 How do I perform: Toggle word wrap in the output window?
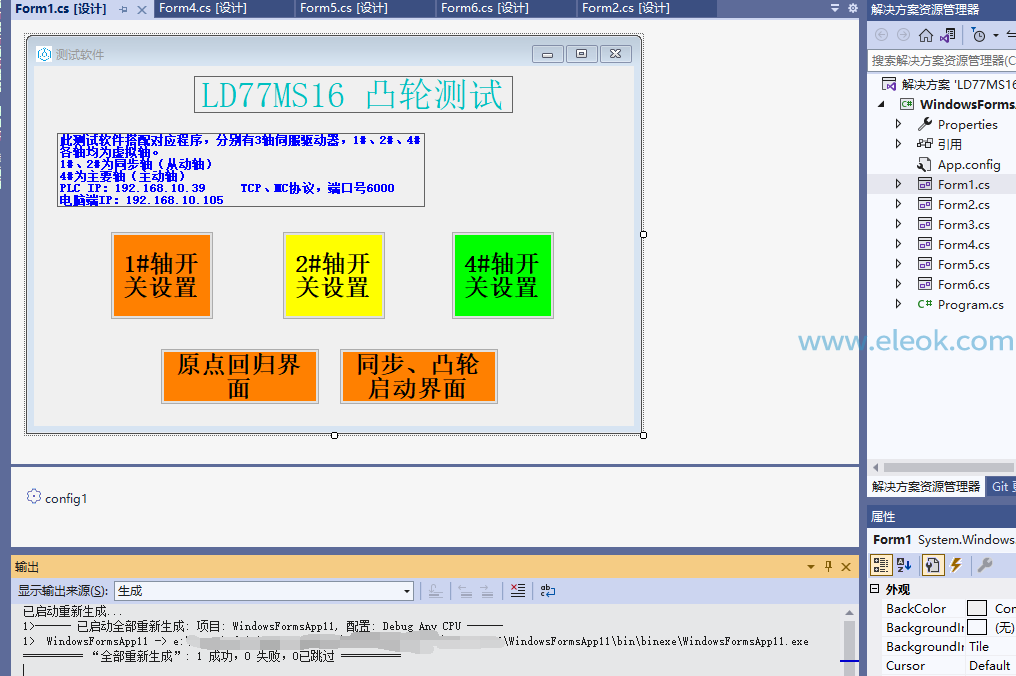[548, 590]
